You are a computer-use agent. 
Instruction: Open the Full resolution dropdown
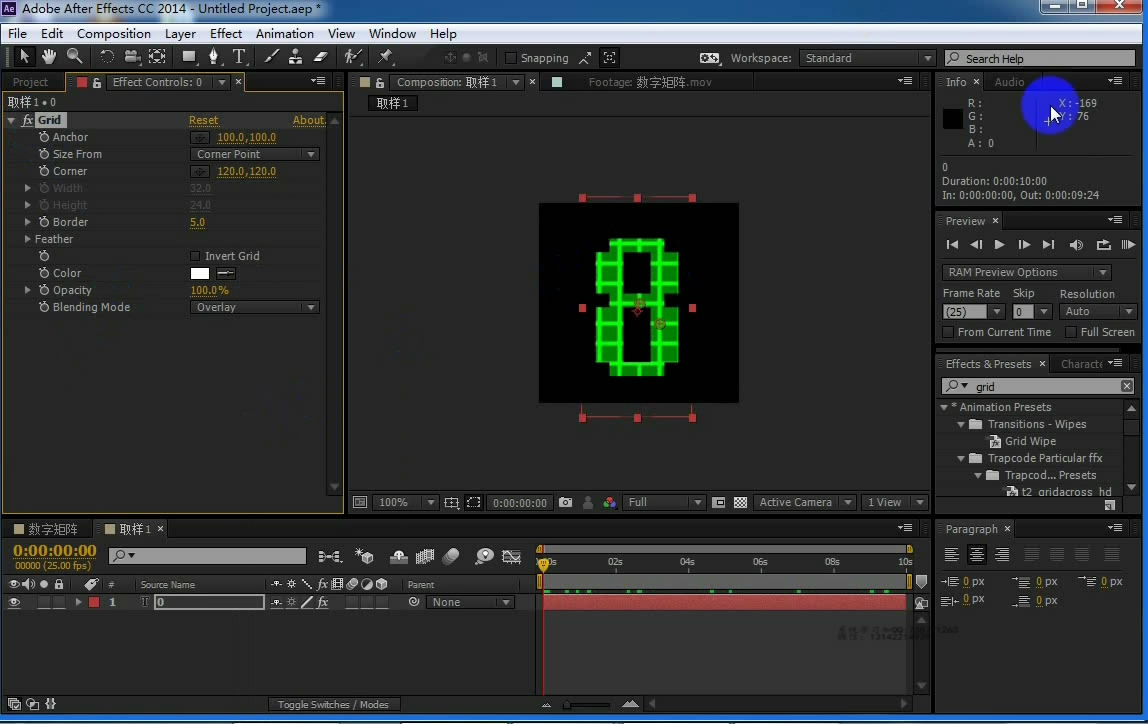pyautogui.click(x=663, y=502)
